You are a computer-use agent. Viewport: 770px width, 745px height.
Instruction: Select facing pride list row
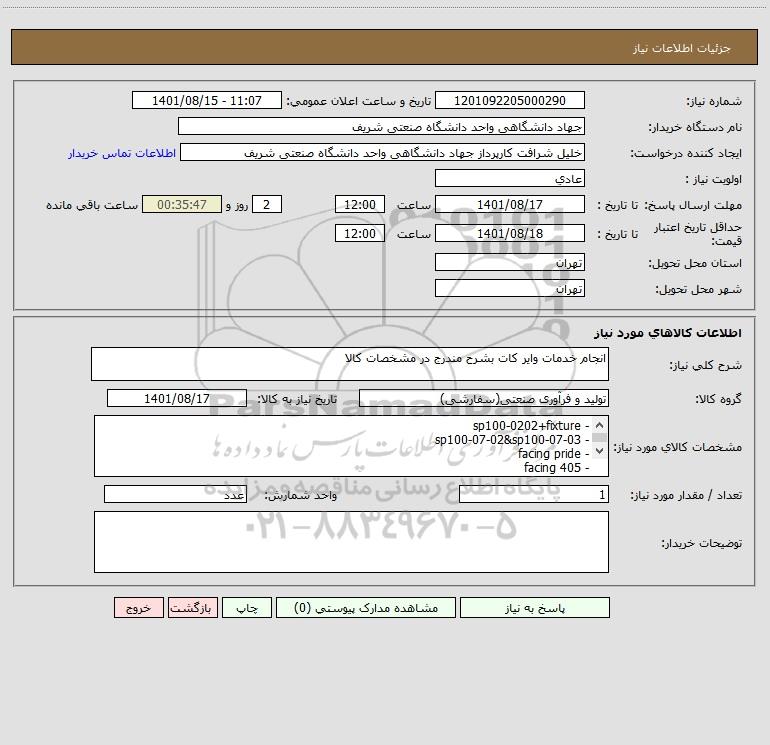[x=553, y=454]
